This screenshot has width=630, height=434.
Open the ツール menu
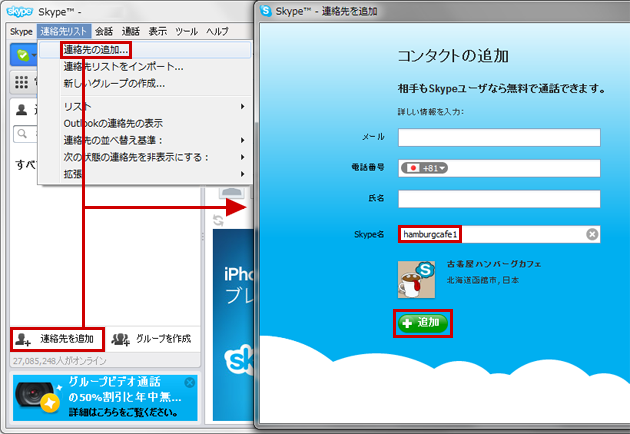(186, 31)
